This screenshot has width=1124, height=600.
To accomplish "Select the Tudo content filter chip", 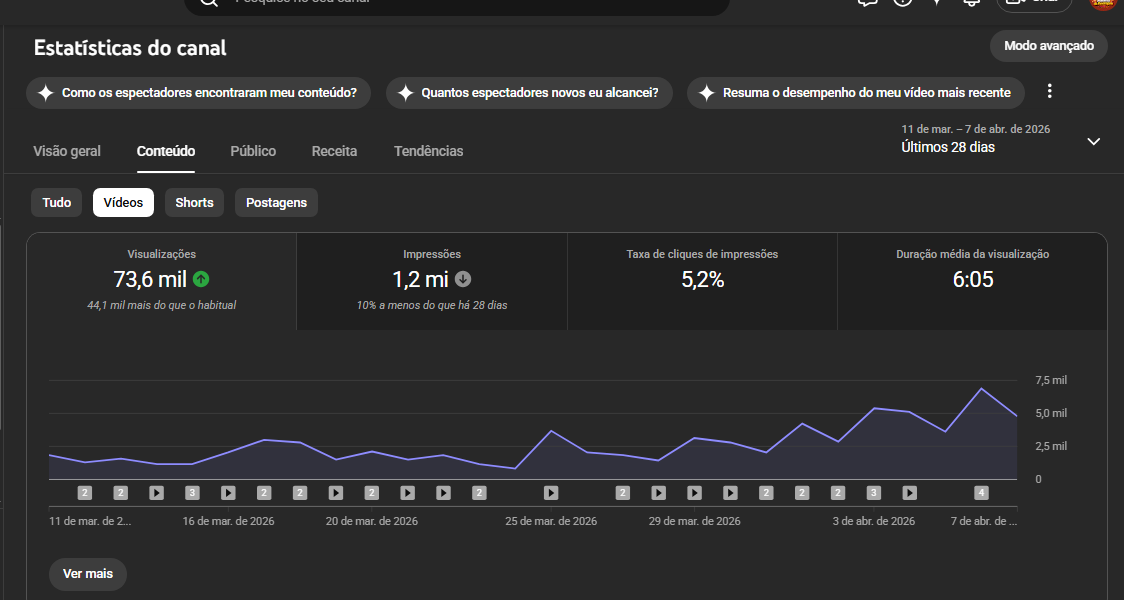I will (57, 203).
